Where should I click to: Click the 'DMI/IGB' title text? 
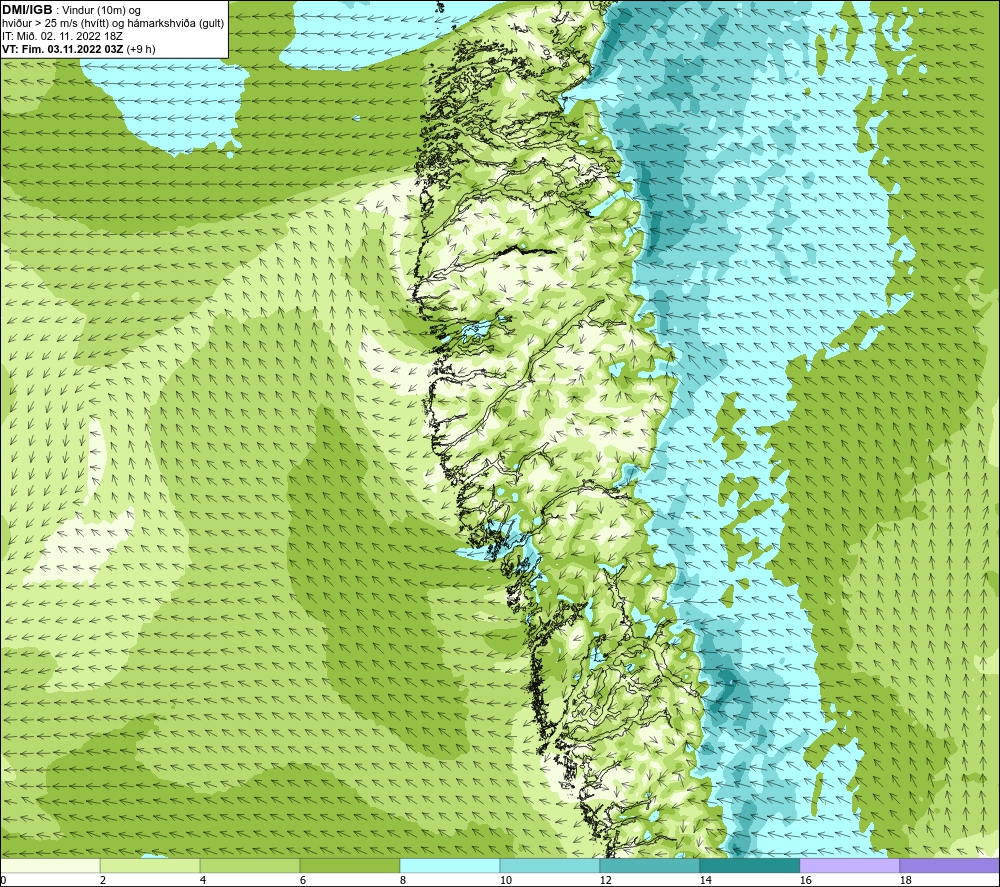[27, 10]
